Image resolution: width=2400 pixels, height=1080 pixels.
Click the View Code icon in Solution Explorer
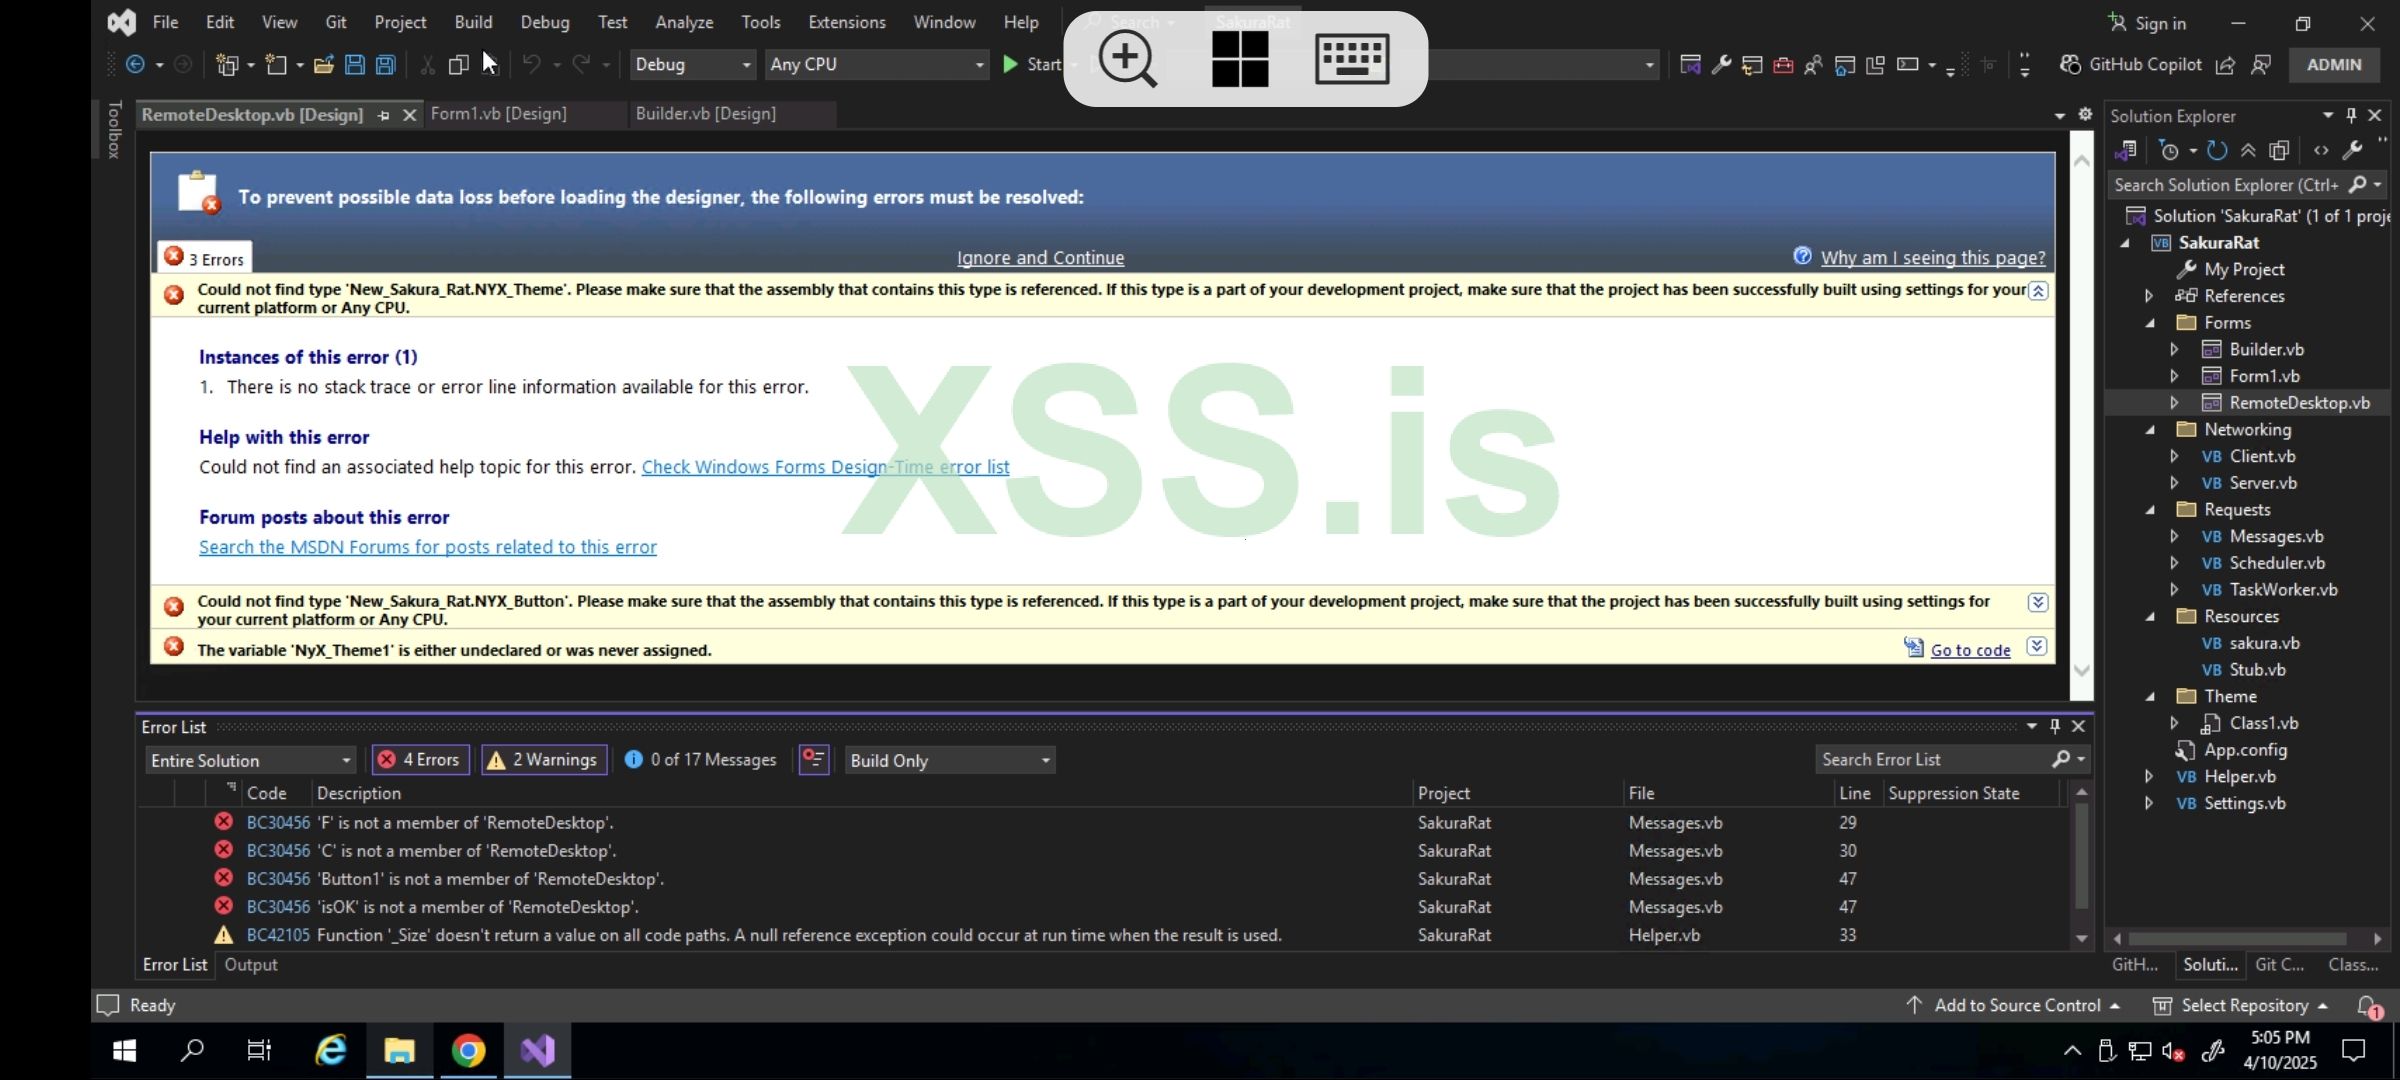[x=2322, y=150]
